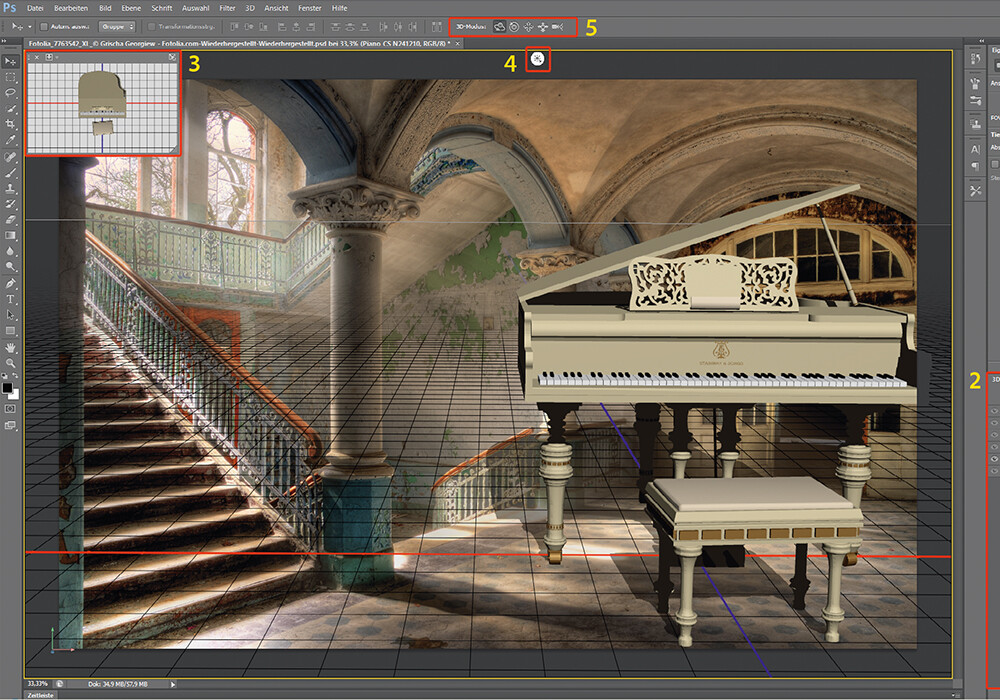The height and width of the screenshot is (700, 1000).
Task: Toggle Quick Mask mode
Action: pyautogui.click(x=10, y=409)
